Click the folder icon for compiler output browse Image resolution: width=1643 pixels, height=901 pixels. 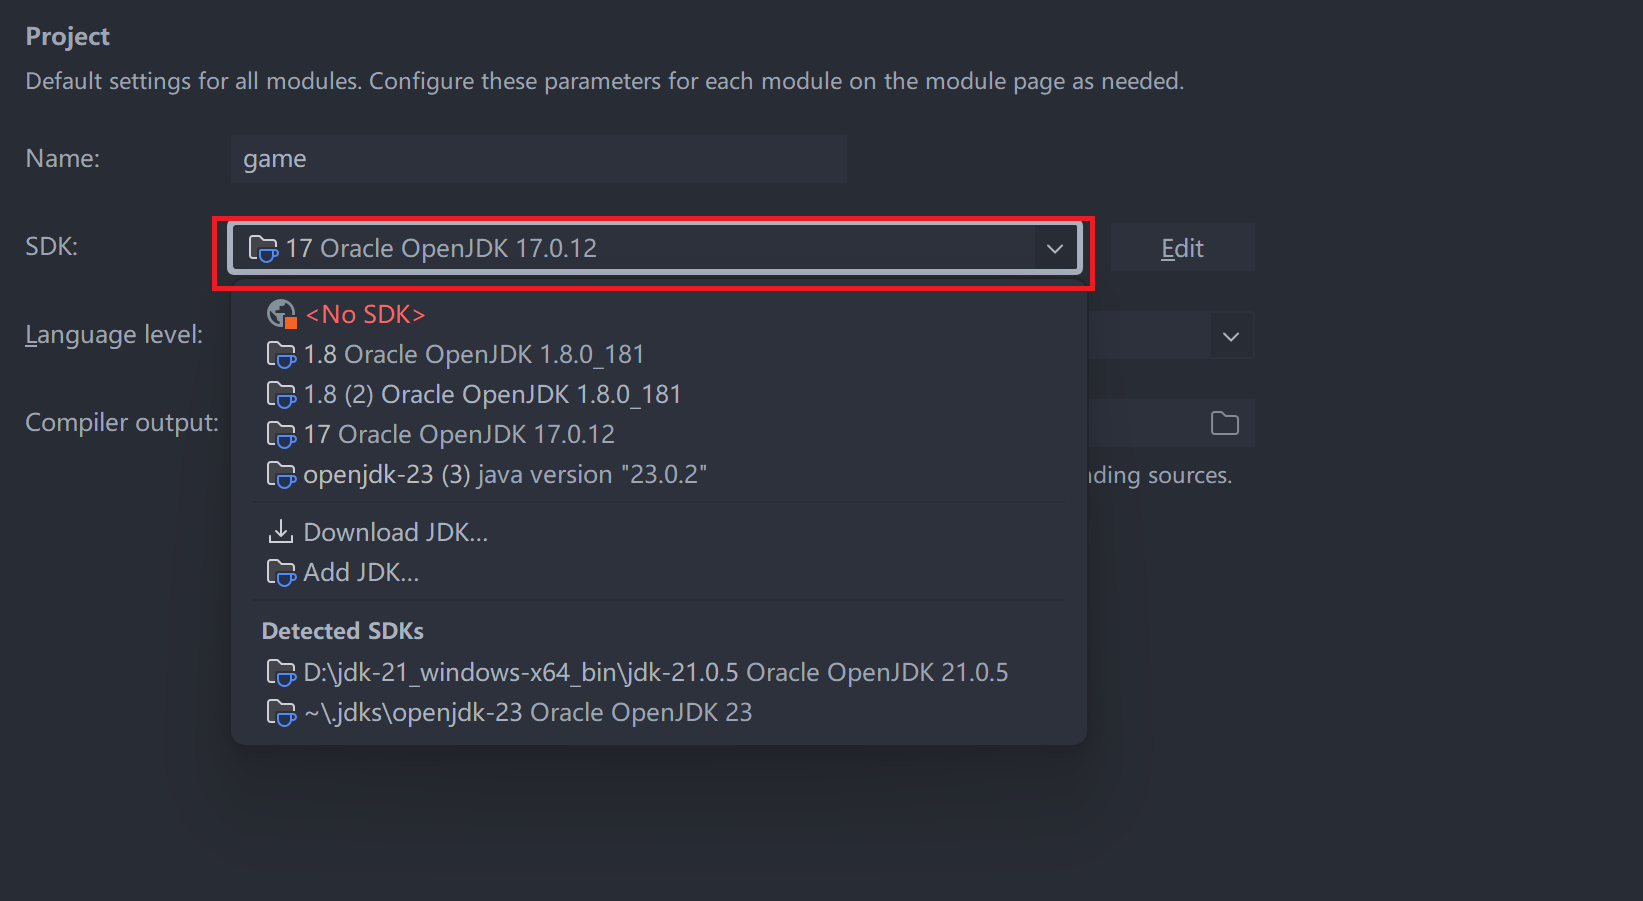[x=1224, y=423]
